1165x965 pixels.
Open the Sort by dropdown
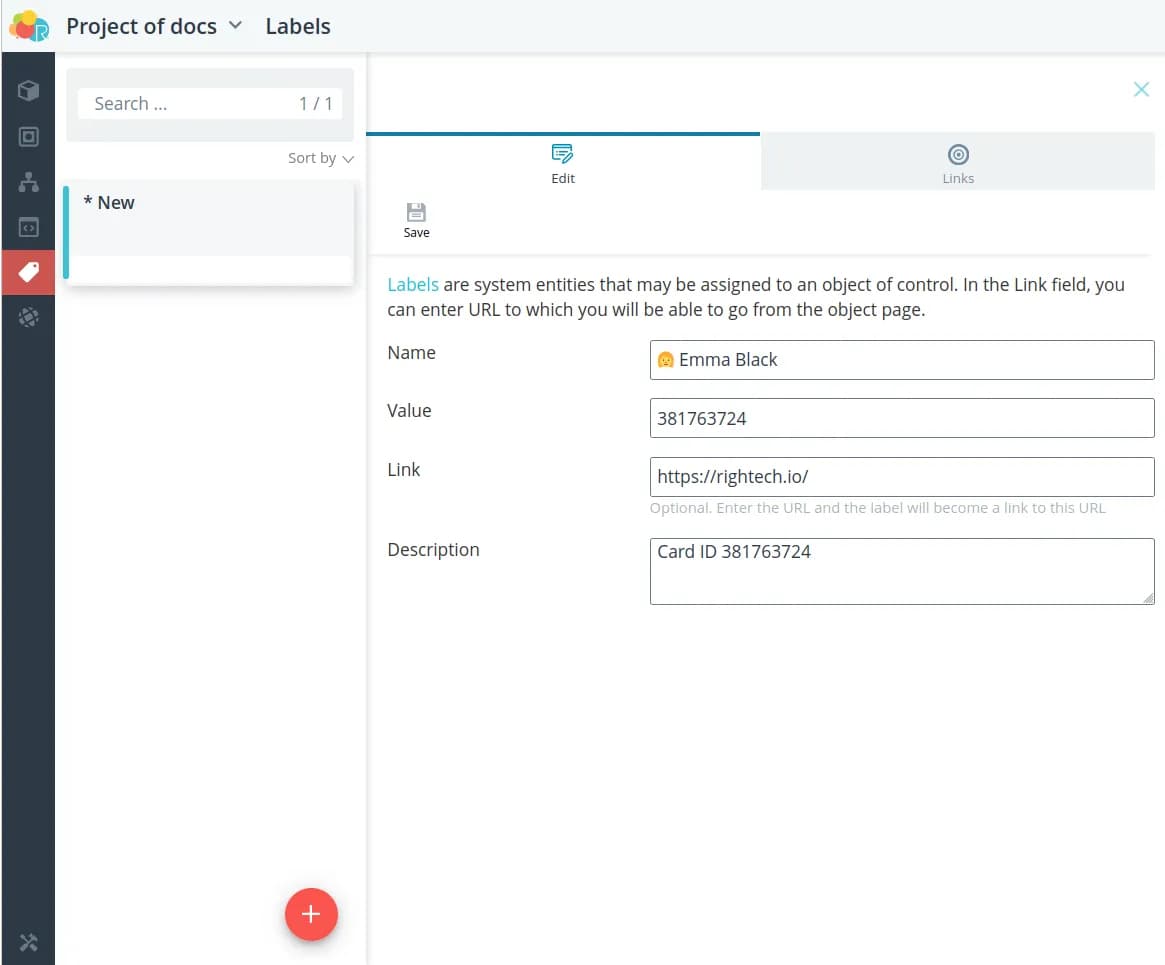click(x=321, y=158)
